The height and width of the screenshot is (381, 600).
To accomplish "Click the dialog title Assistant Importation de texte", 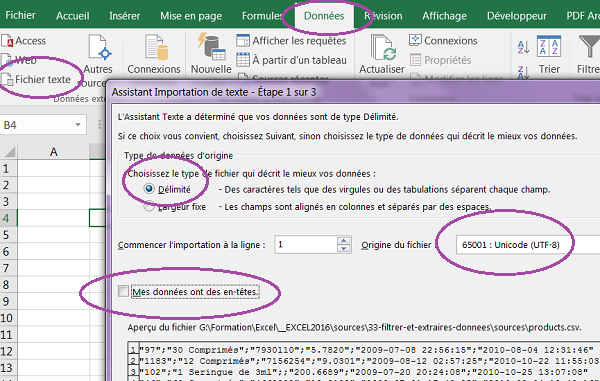I will point(214,92).
